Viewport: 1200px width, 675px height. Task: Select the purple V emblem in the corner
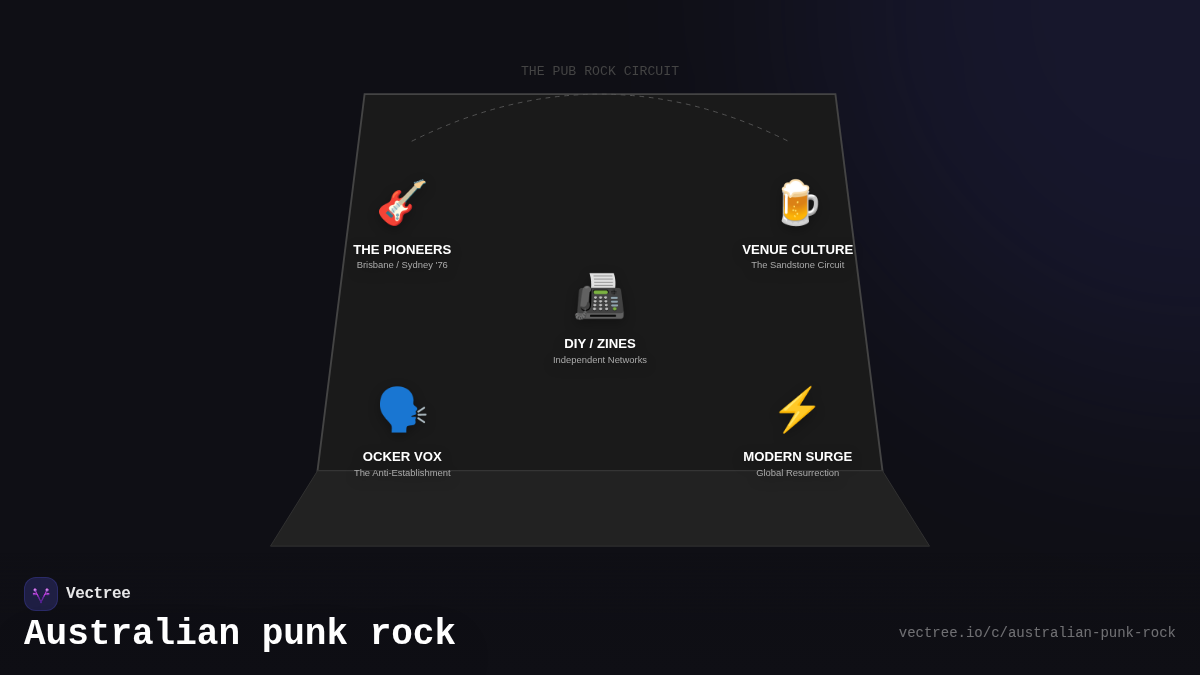(x=41, y=593)
